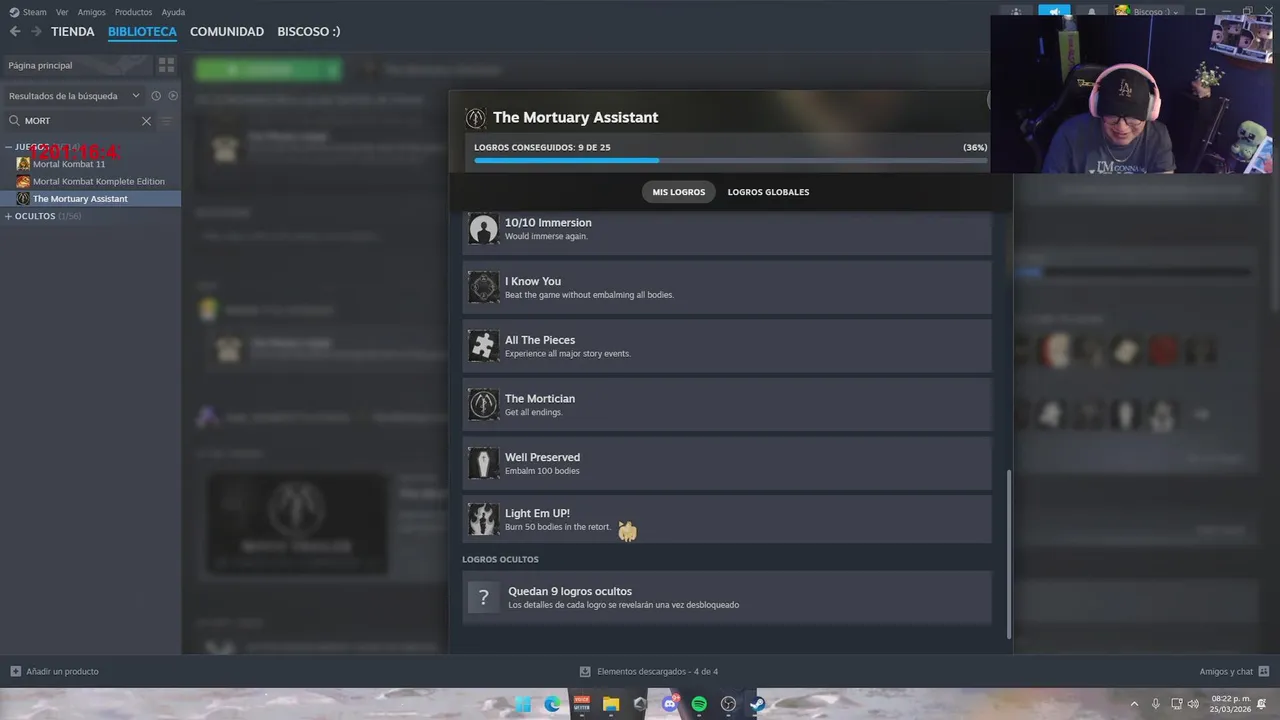
Task: Open advanced filter options next to search
Action: 167,121
